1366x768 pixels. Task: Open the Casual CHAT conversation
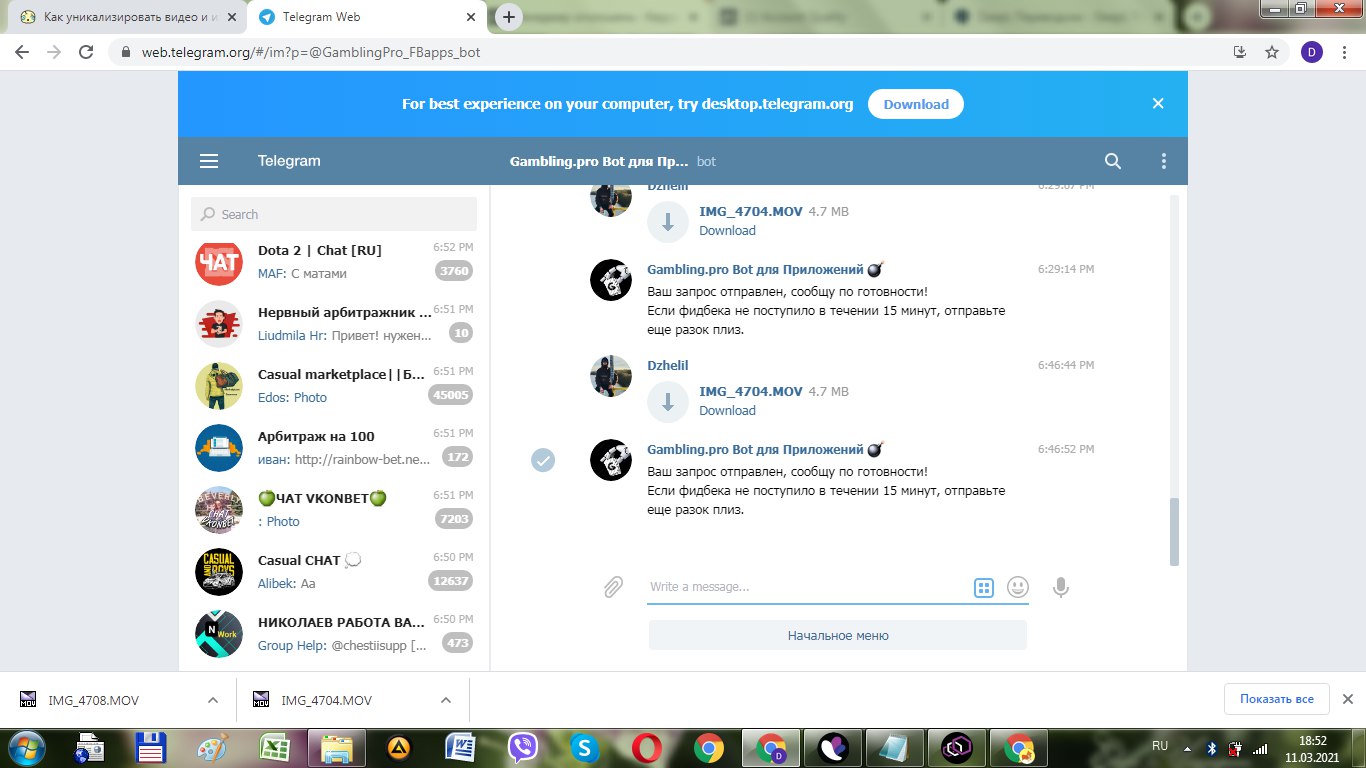[x=334, y=571]
